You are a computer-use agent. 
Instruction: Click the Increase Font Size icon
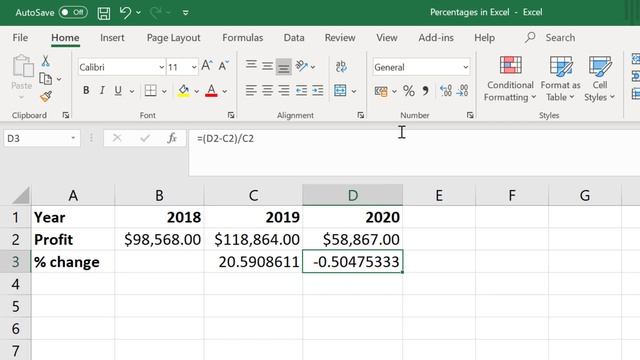207,66
